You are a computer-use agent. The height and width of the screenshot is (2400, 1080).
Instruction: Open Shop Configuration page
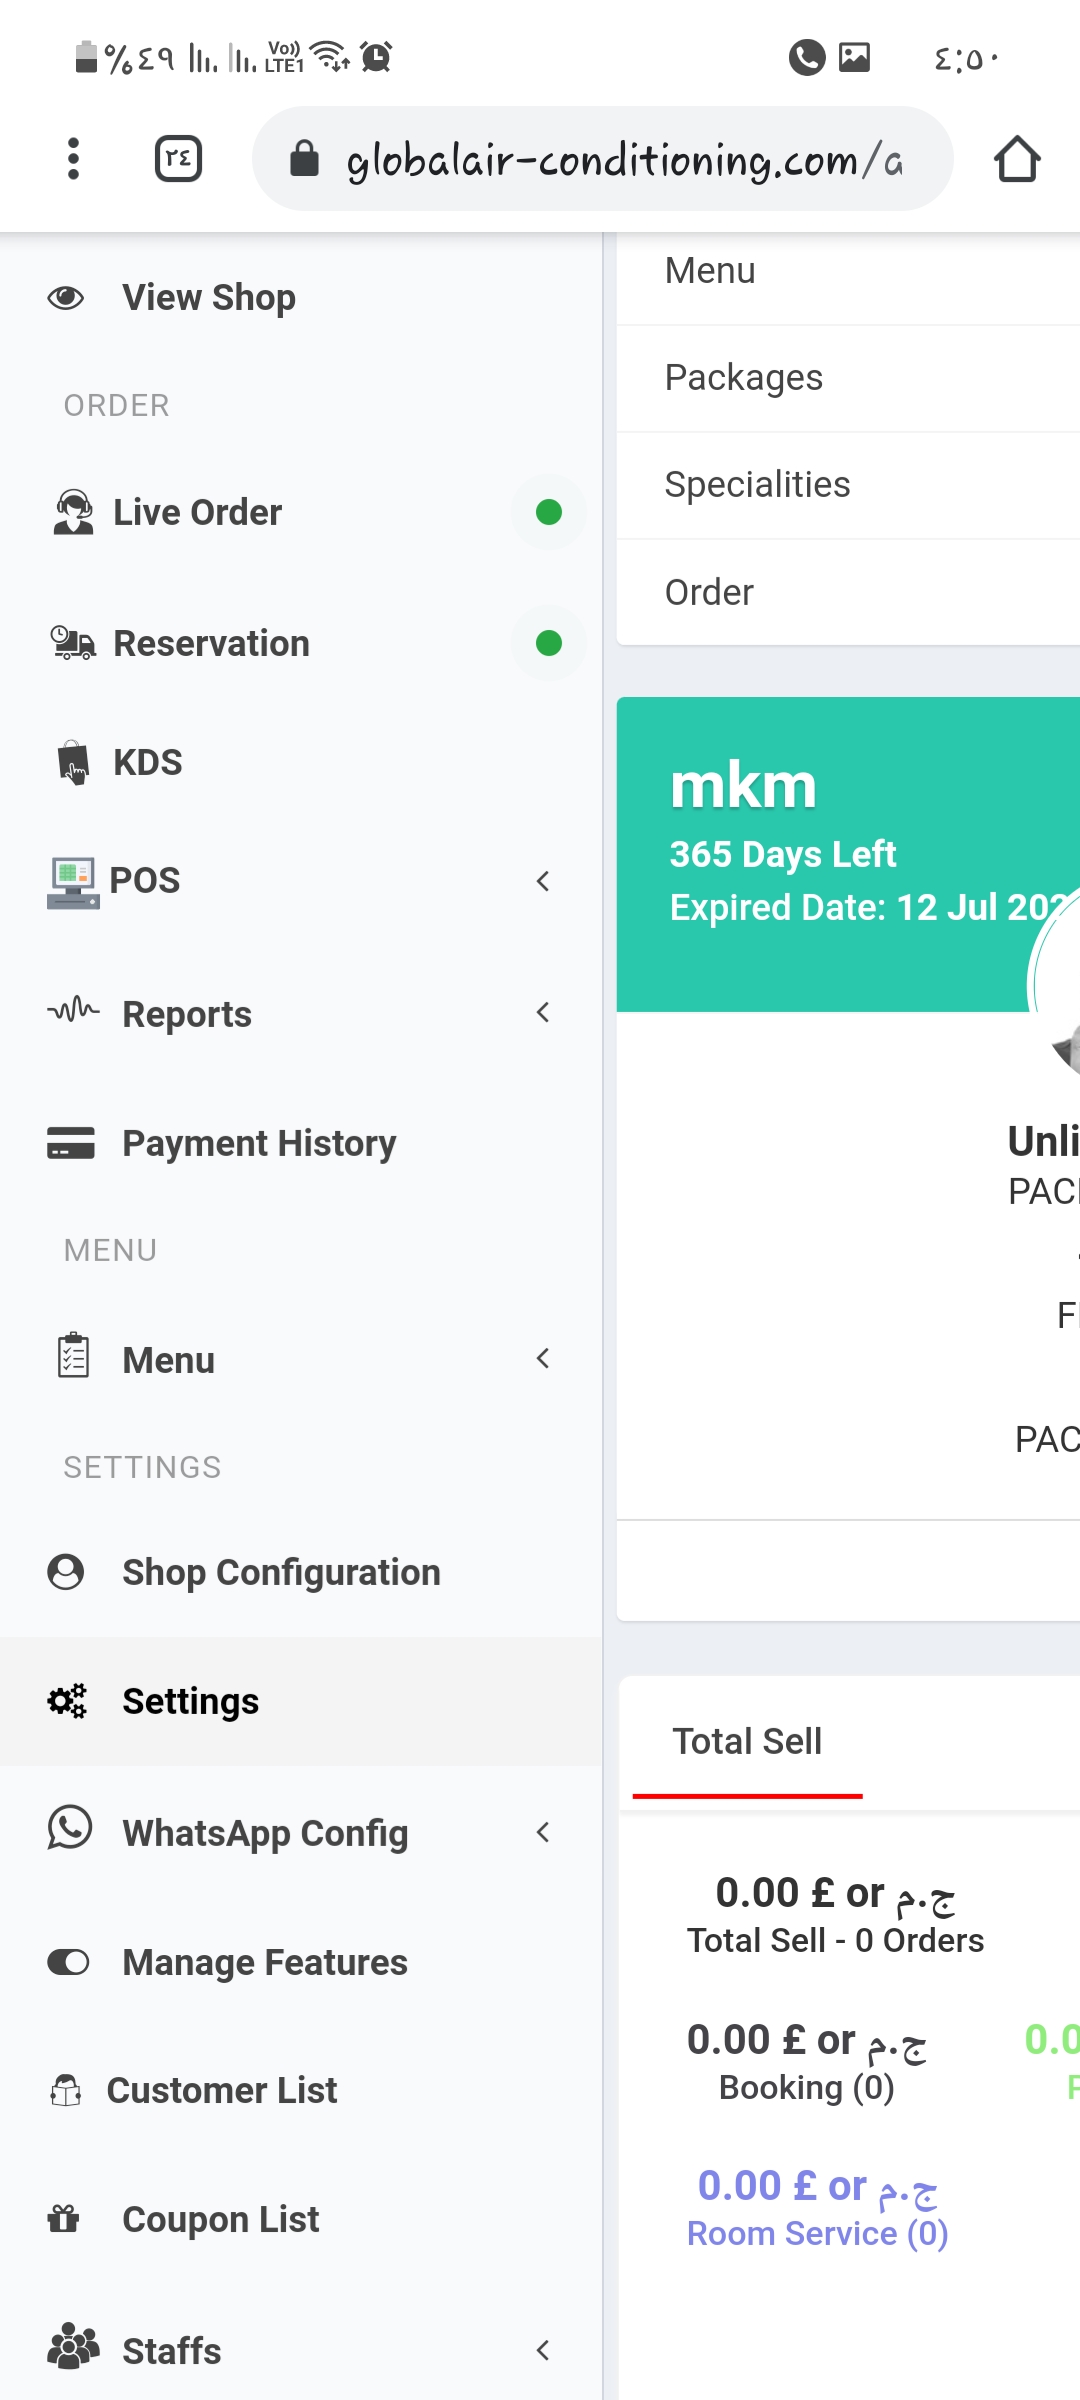coord(280,1572)
